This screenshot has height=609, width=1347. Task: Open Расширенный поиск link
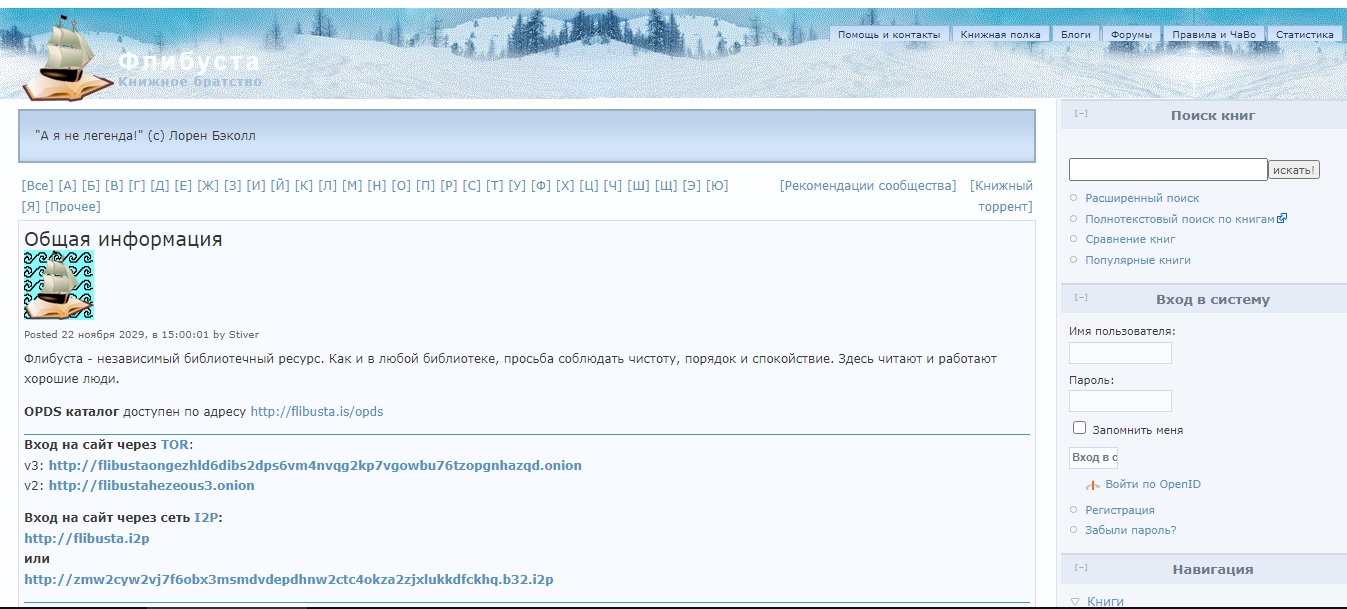coord(1142,198)
